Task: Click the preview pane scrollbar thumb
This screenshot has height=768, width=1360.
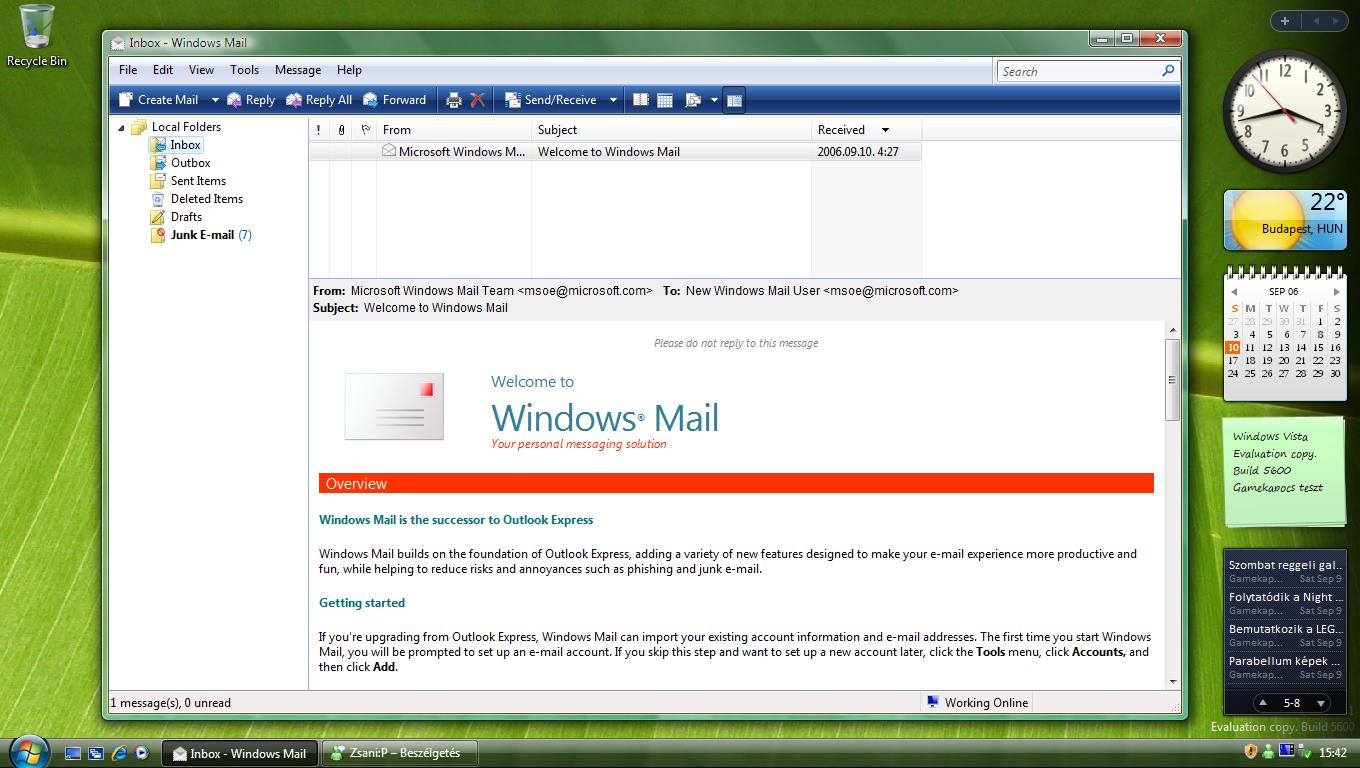Action: tap(1173, 380)
